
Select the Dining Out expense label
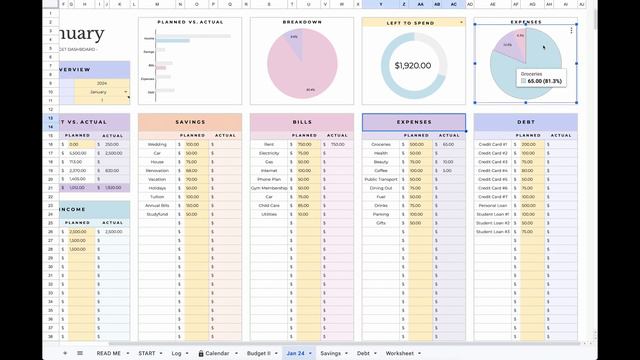tap(381, 188)
